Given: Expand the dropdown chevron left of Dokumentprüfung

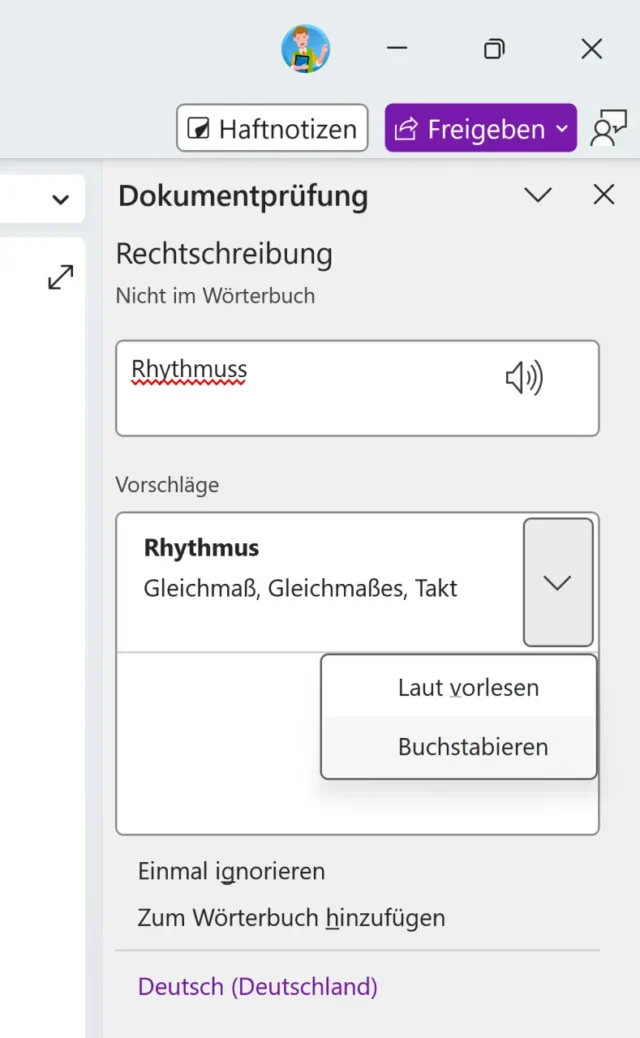Looking at the screenshot, I should pos(61,199).
